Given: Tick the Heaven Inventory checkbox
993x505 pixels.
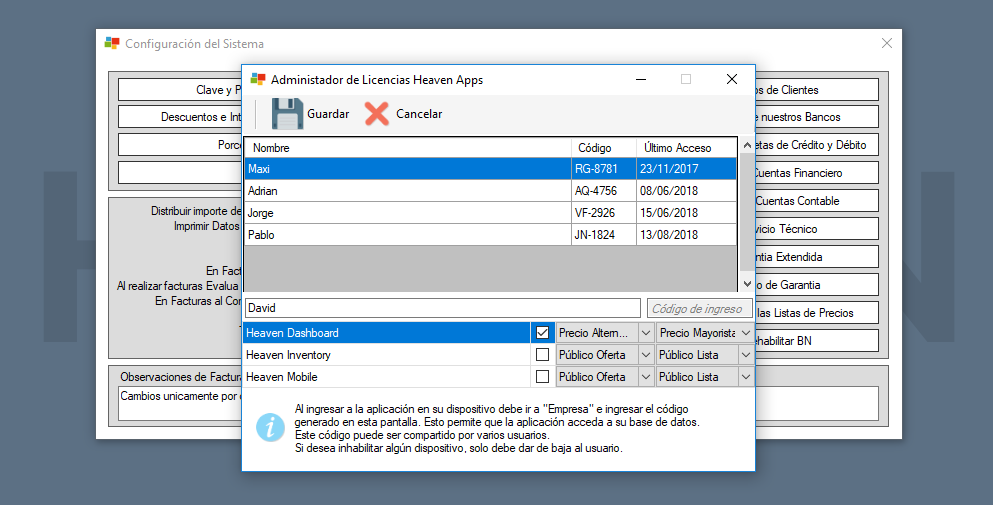Looking at the screenshot, I should coord(542,355).
